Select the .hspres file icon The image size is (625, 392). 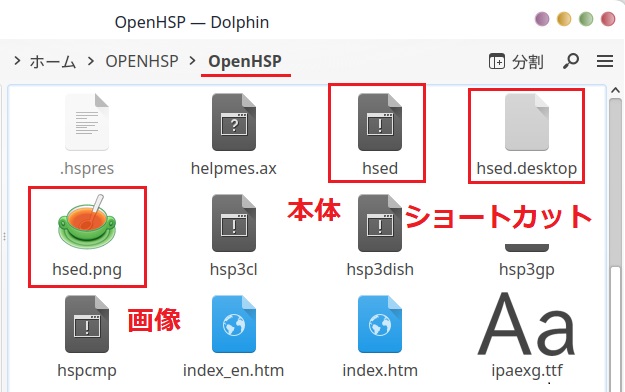[87, 122]
